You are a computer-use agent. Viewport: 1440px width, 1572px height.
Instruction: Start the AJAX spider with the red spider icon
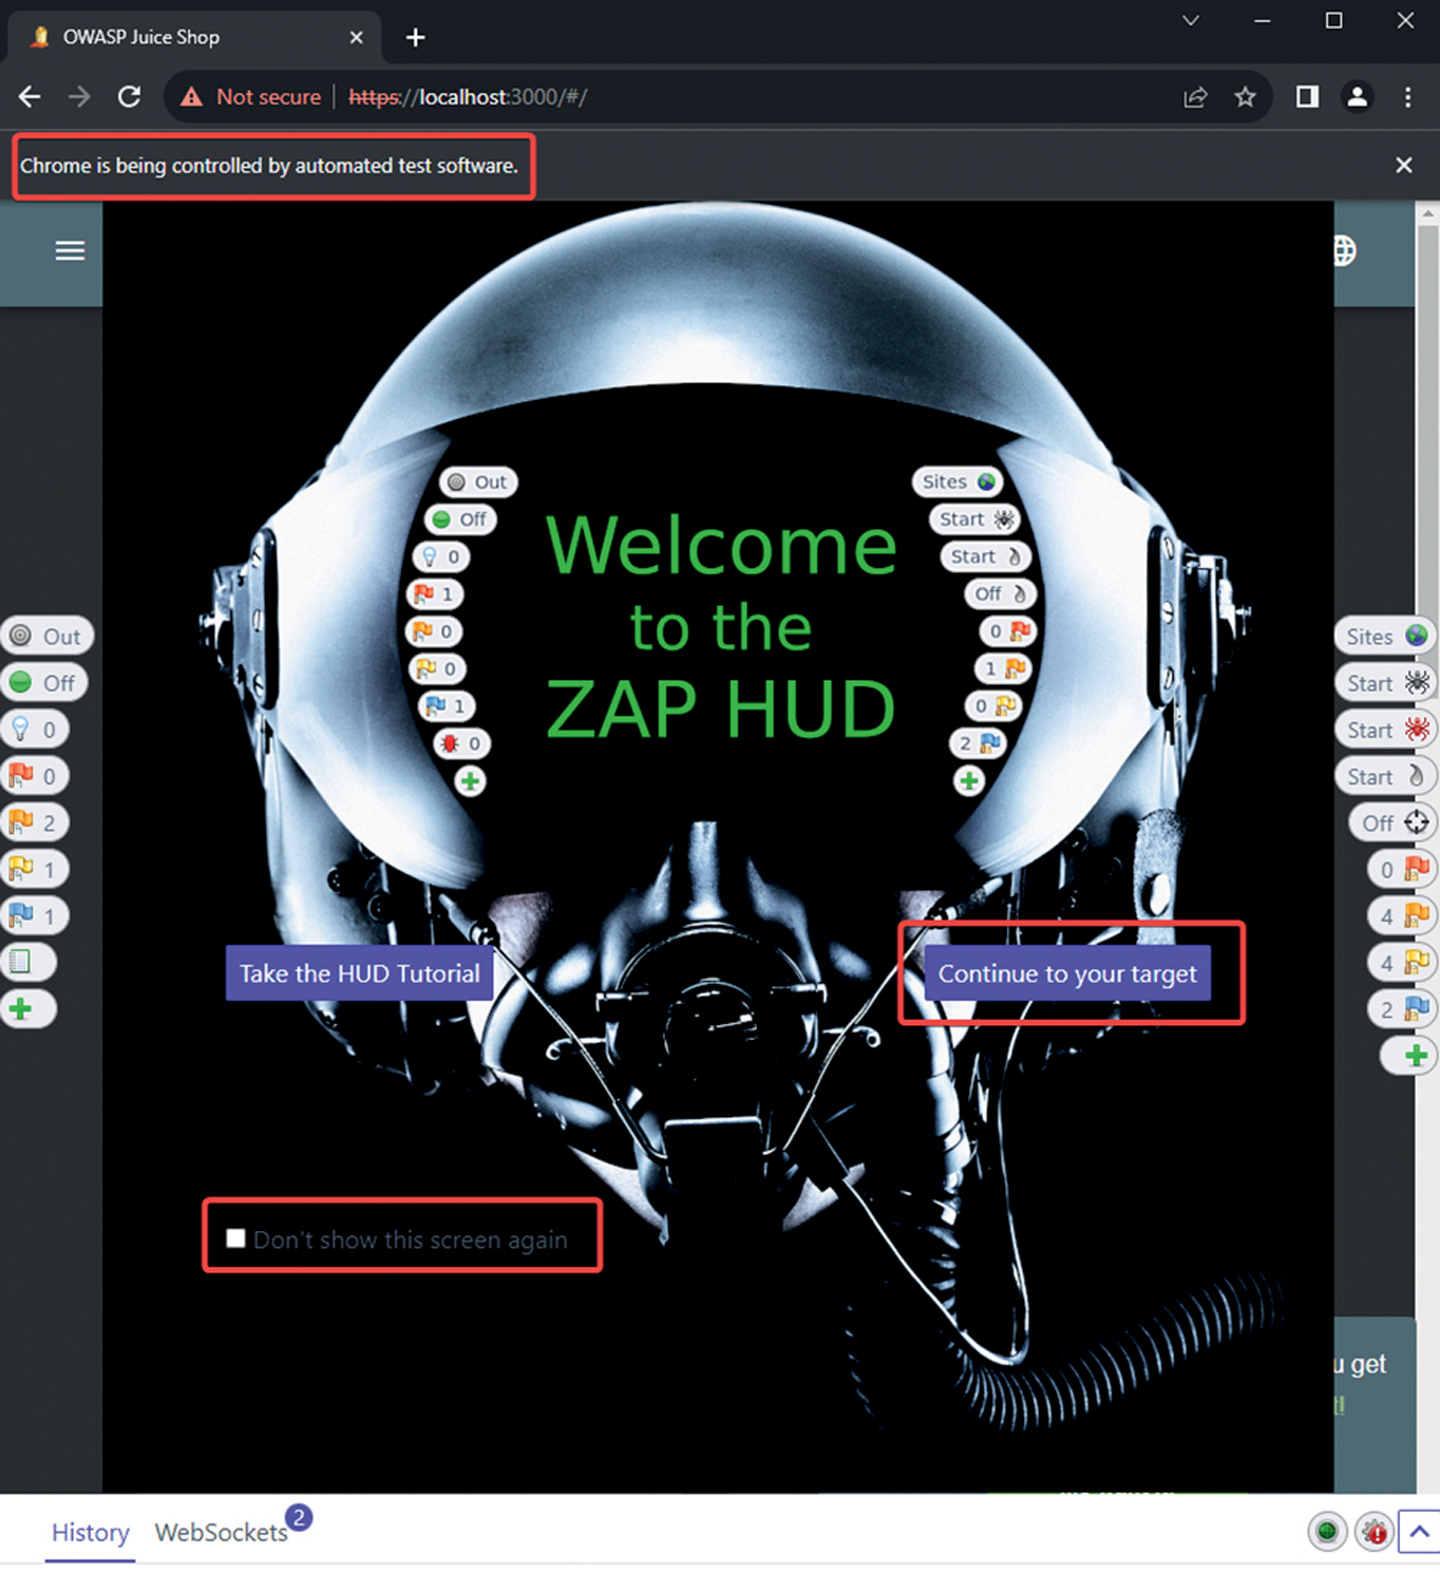1385,729
